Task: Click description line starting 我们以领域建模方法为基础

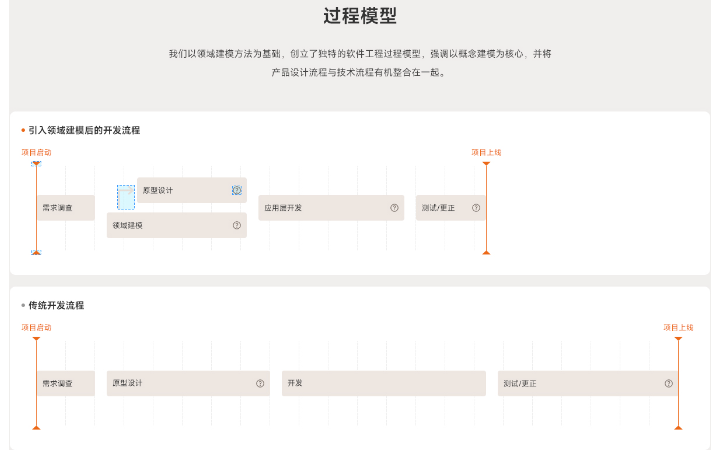Action: coord(360,54)
